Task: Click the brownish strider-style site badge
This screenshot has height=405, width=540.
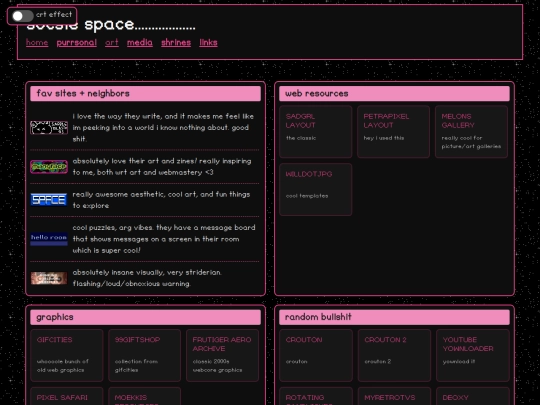Action: click(x=49, y=278)
